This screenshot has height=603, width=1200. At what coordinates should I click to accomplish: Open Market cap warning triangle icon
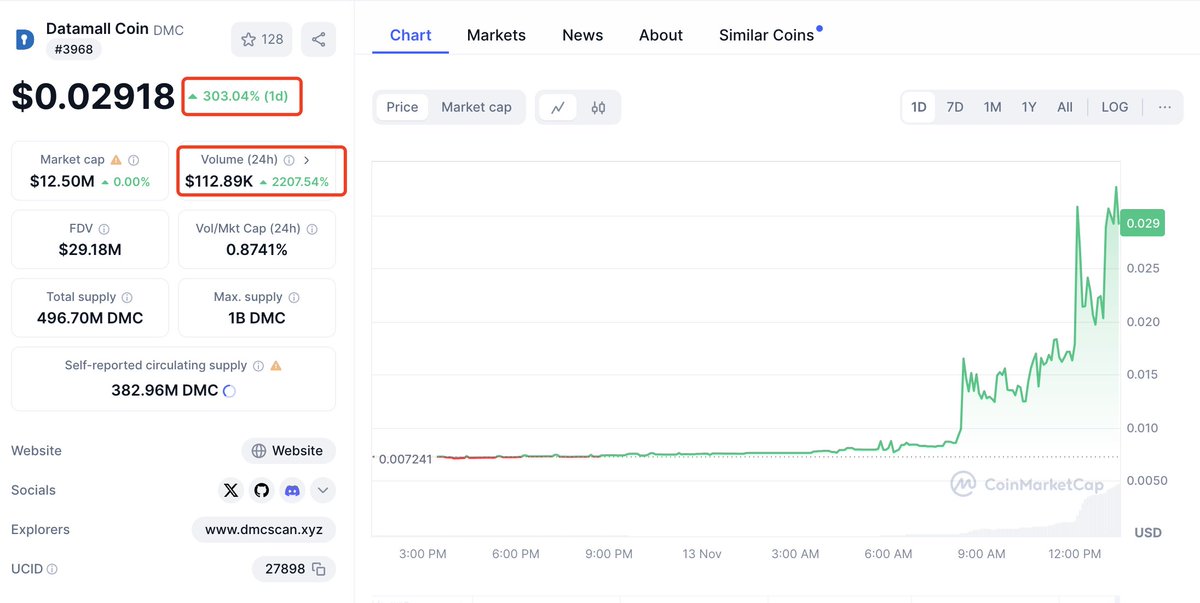(116, 160)
